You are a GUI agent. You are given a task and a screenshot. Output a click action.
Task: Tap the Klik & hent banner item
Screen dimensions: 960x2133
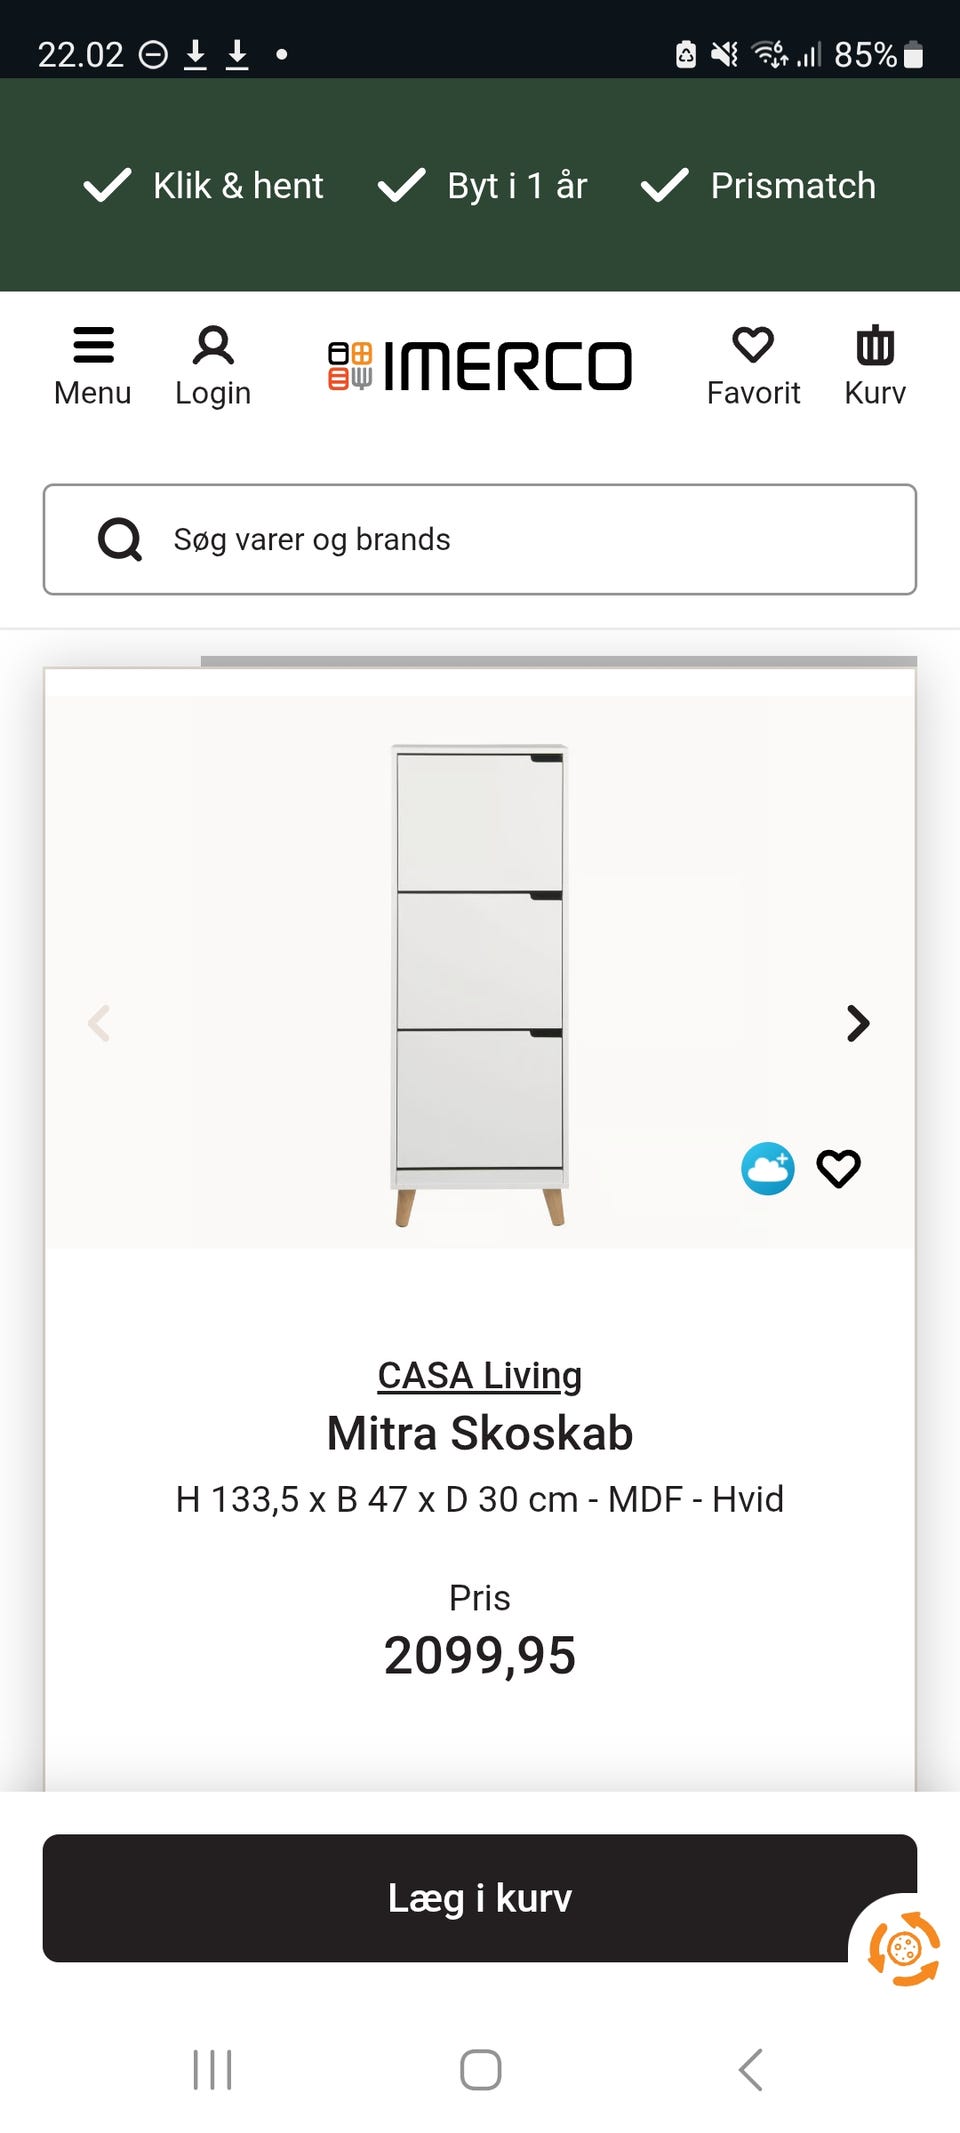pyautogui.click(x=204, y=186)
